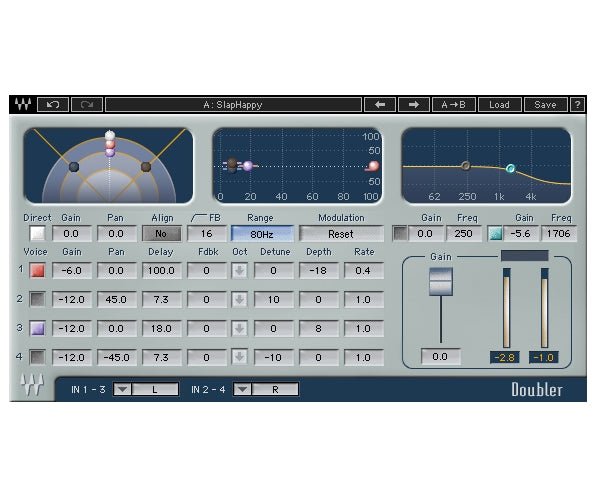Redo the last change
The image size is (597, 497).
87,104
